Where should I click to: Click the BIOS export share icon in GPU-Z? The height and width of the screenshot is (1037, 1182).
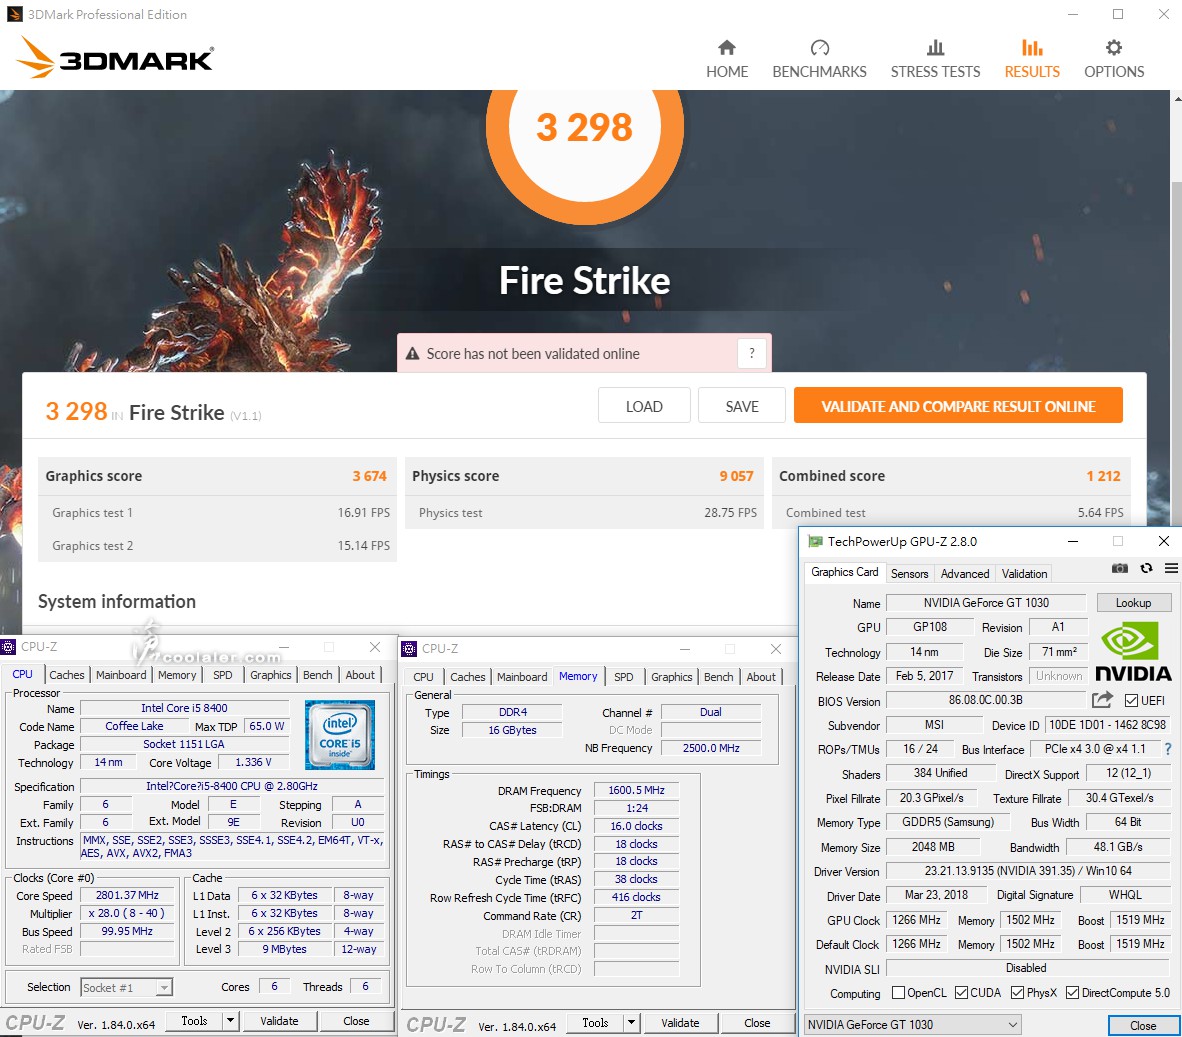coord(1102,699)
